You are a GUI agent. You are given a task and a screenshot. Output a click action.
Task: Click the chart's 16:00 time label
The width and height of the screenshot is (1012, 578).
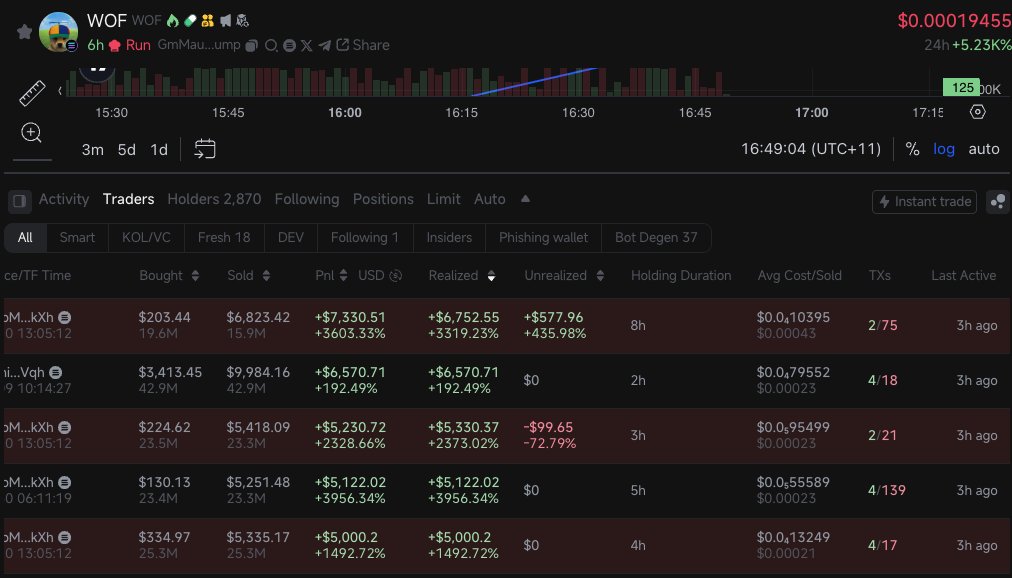[x=345, y=113]
